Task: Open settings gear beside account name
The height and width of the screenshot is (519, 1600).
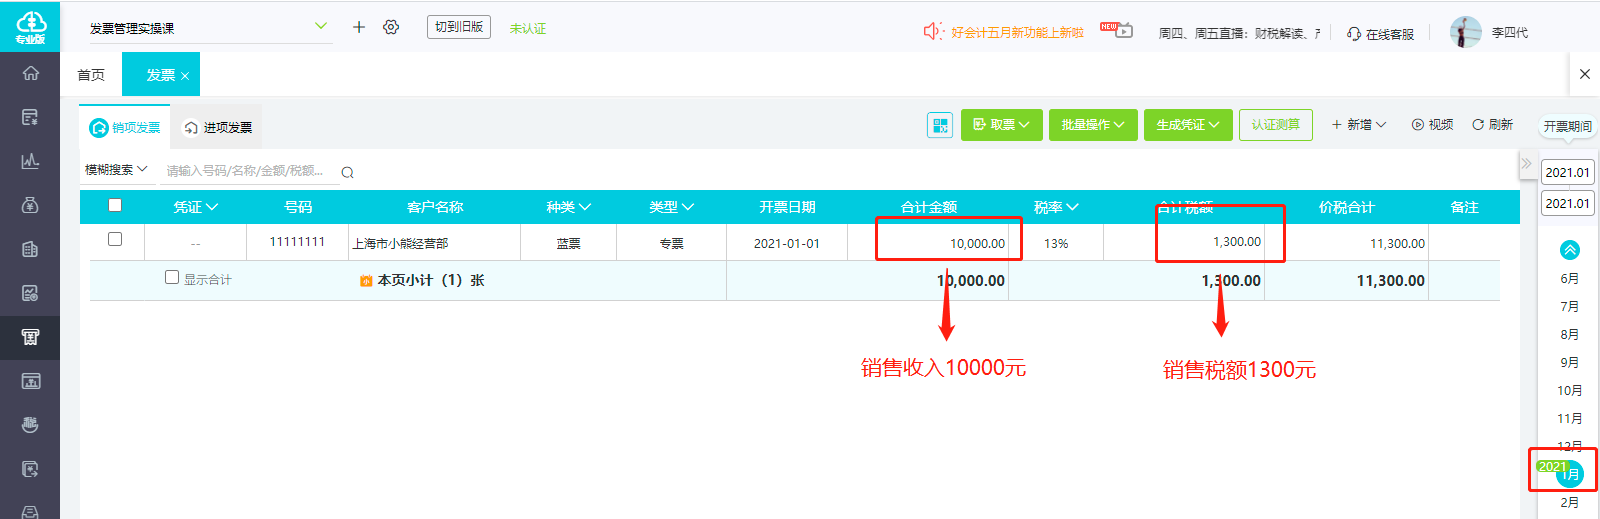Action: [391, 27]
